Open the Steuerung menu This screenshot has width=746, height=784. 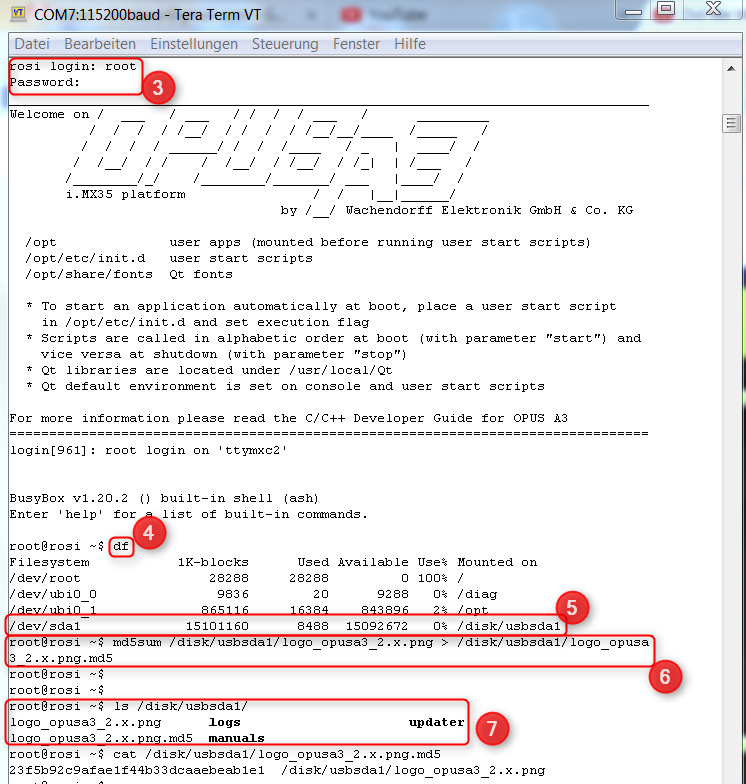click(285, 44)
